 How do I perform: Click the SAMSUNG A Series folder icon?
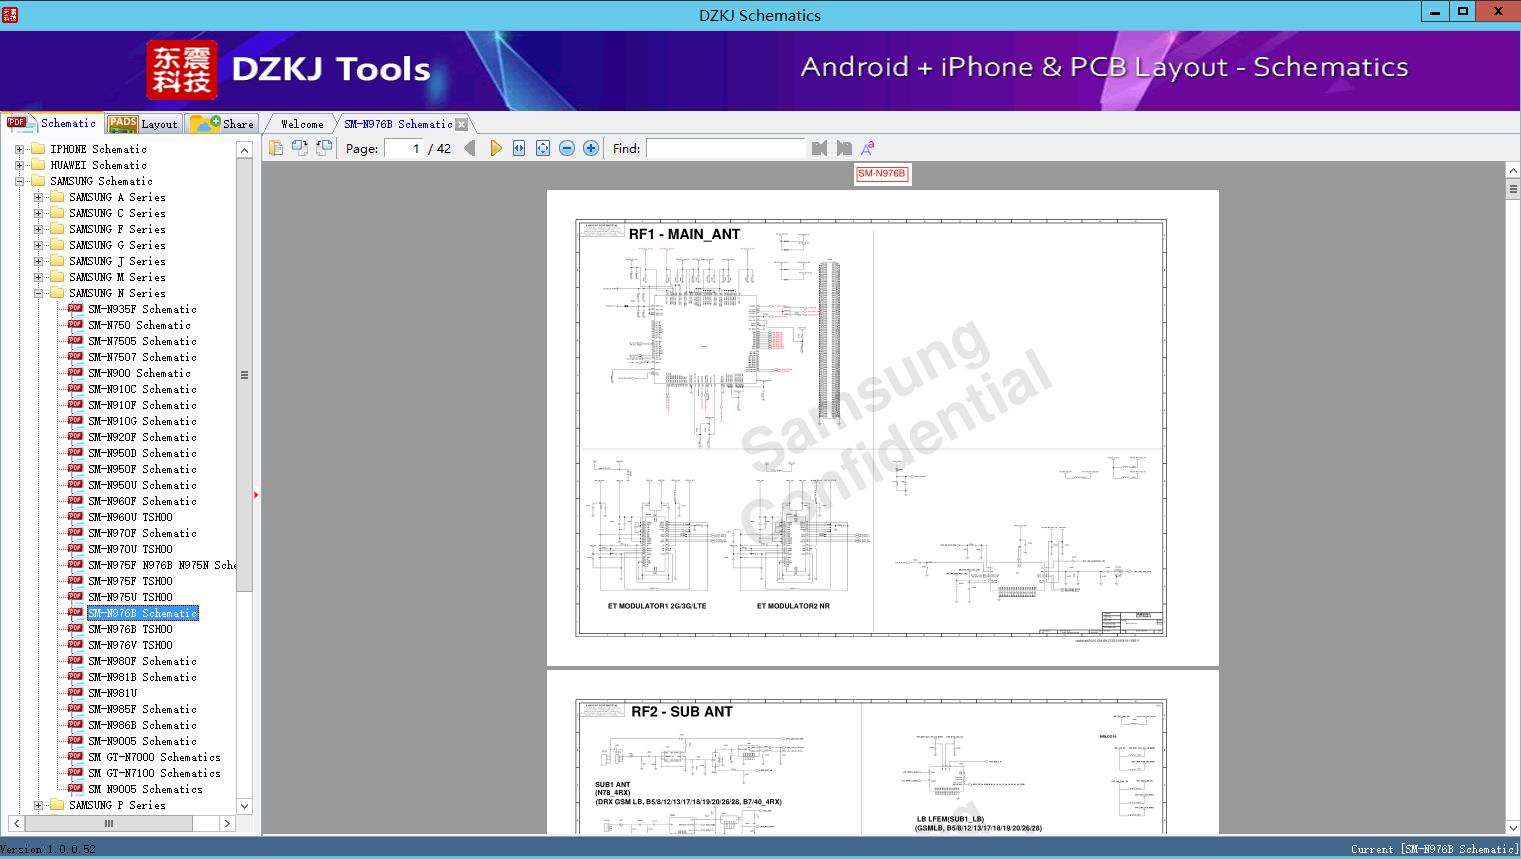57,197
